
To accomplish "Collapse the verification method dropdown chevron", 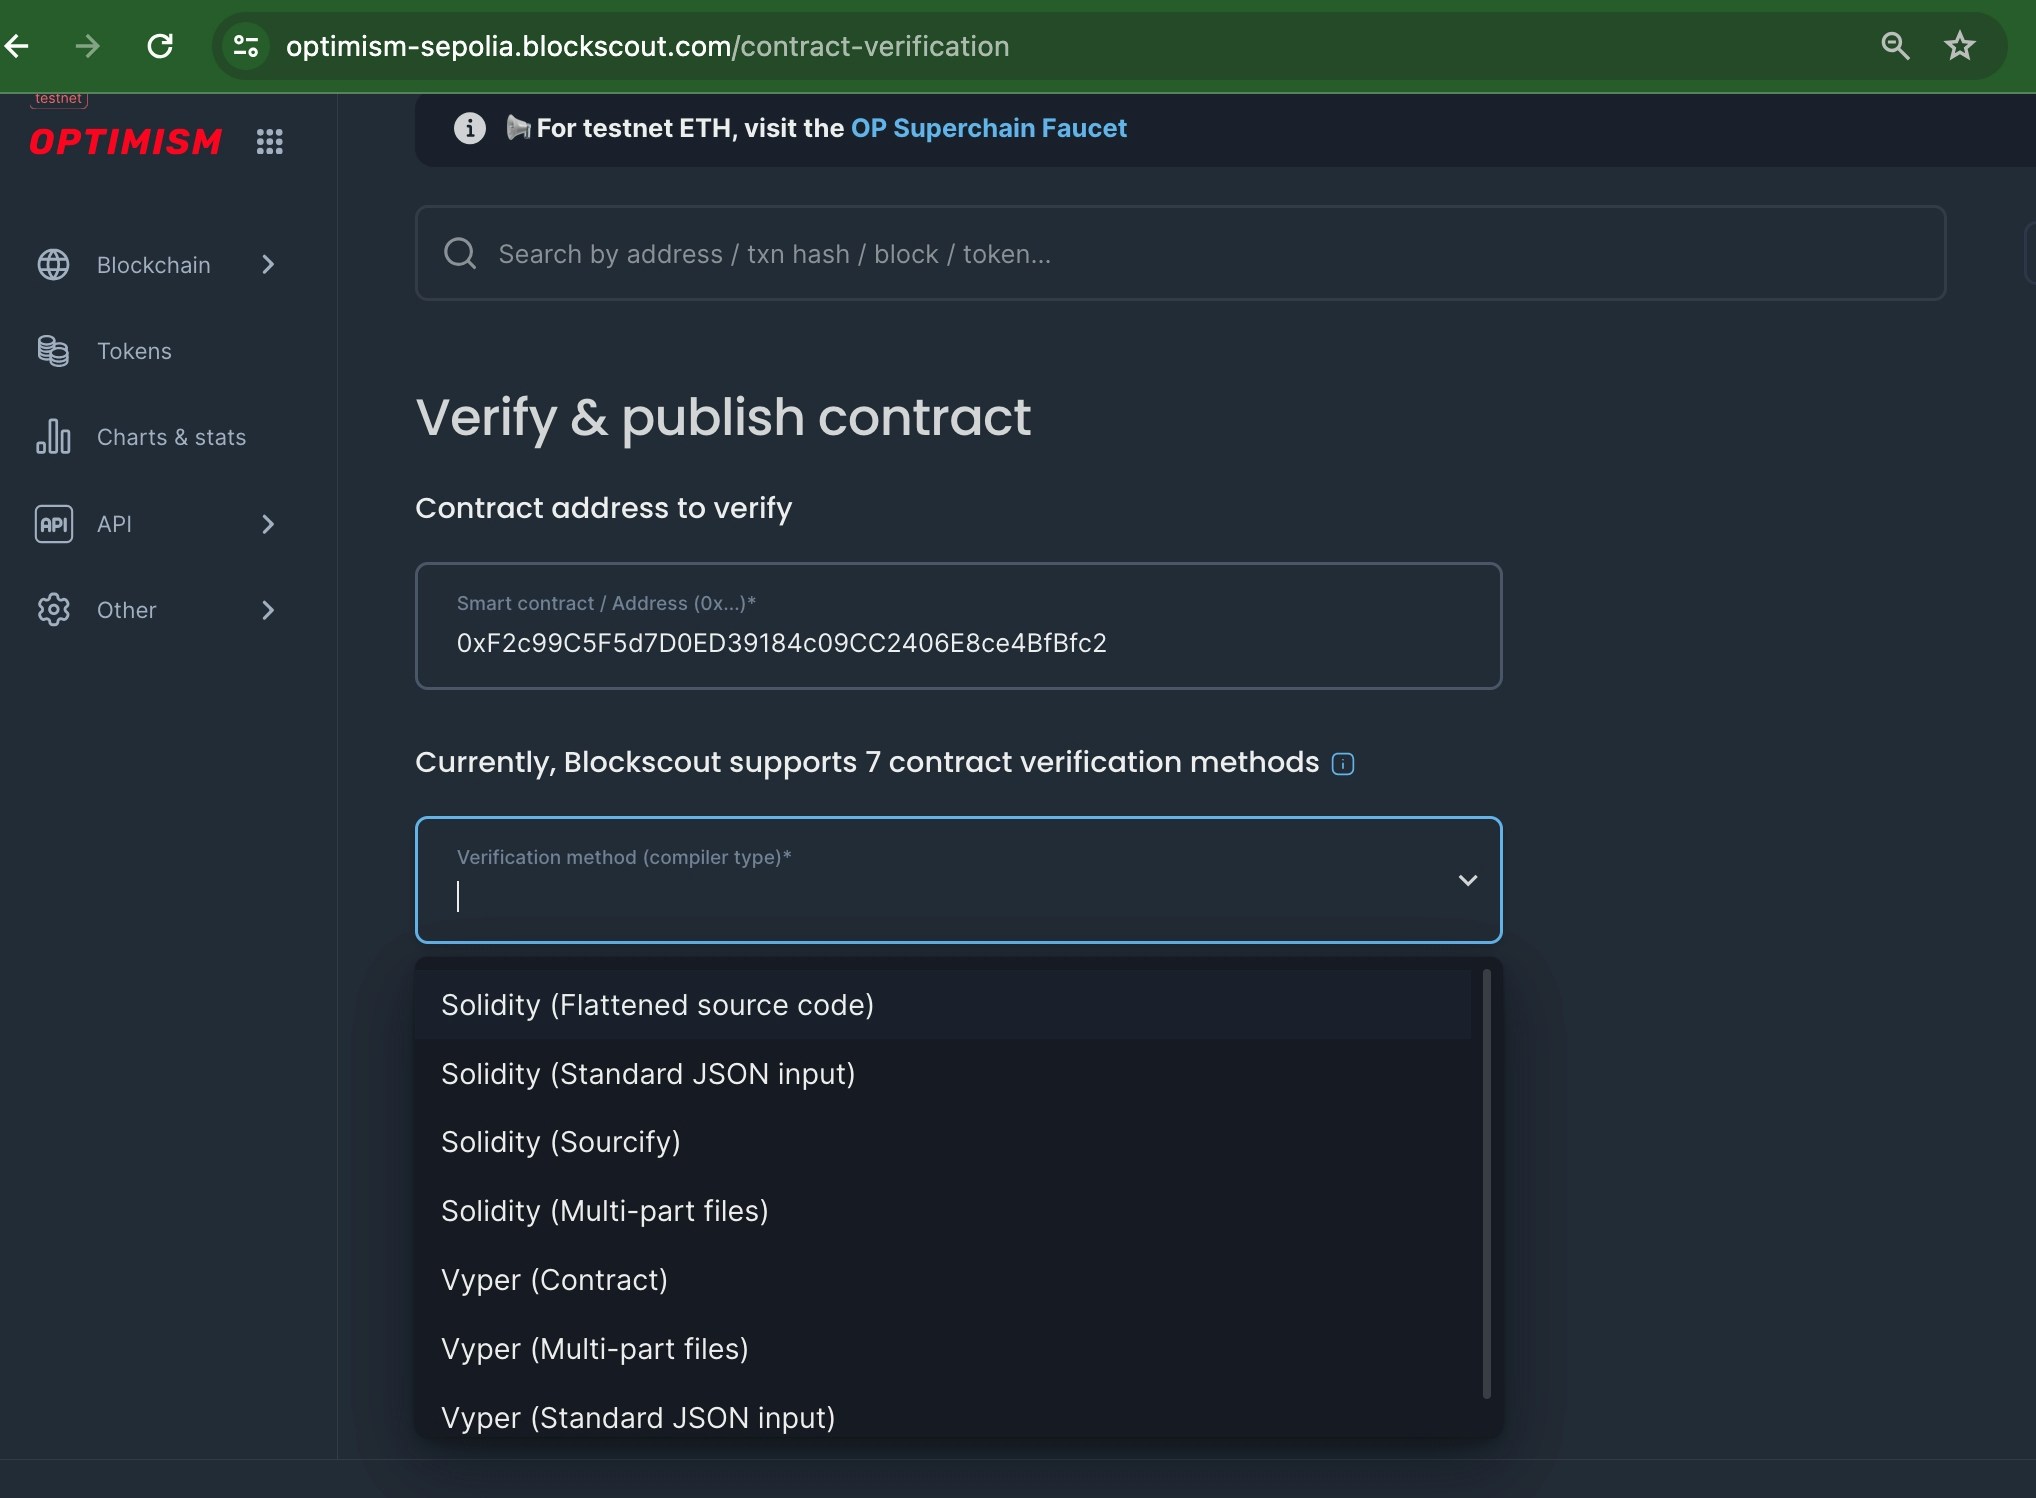I will 1467,880.
